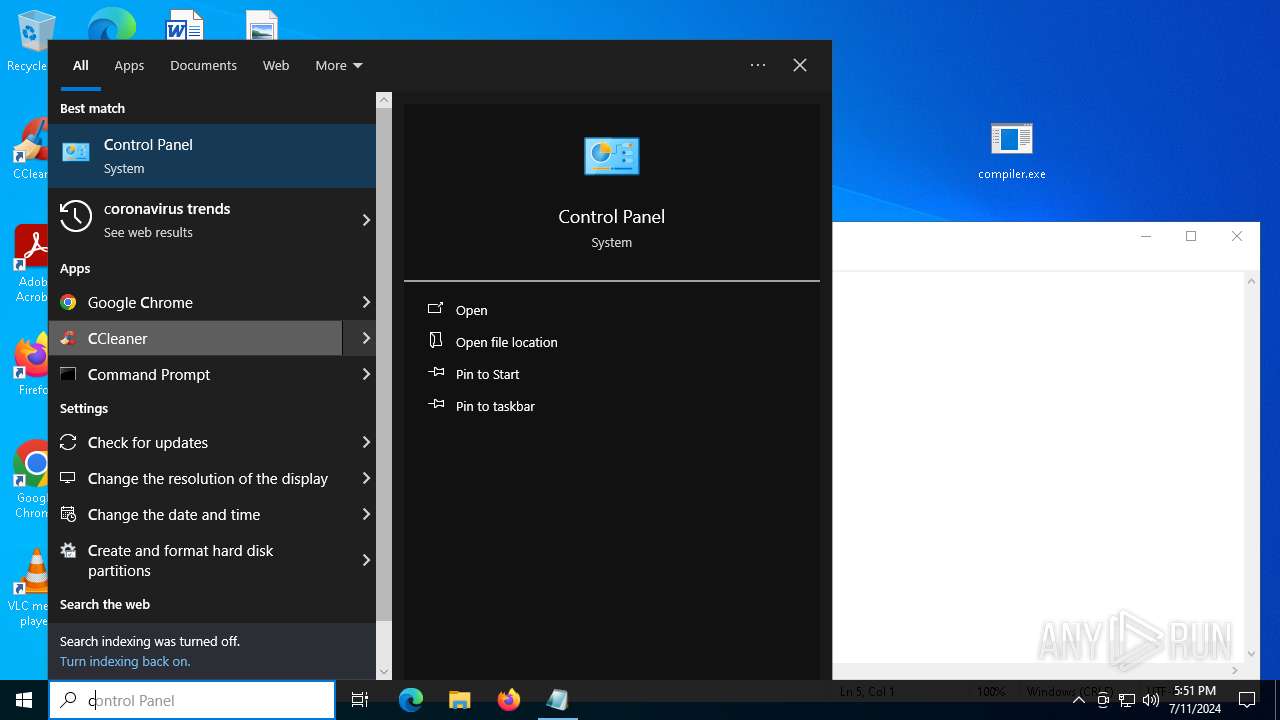
Task: Choose Pin to Start action
Action: tap(488, 374)
